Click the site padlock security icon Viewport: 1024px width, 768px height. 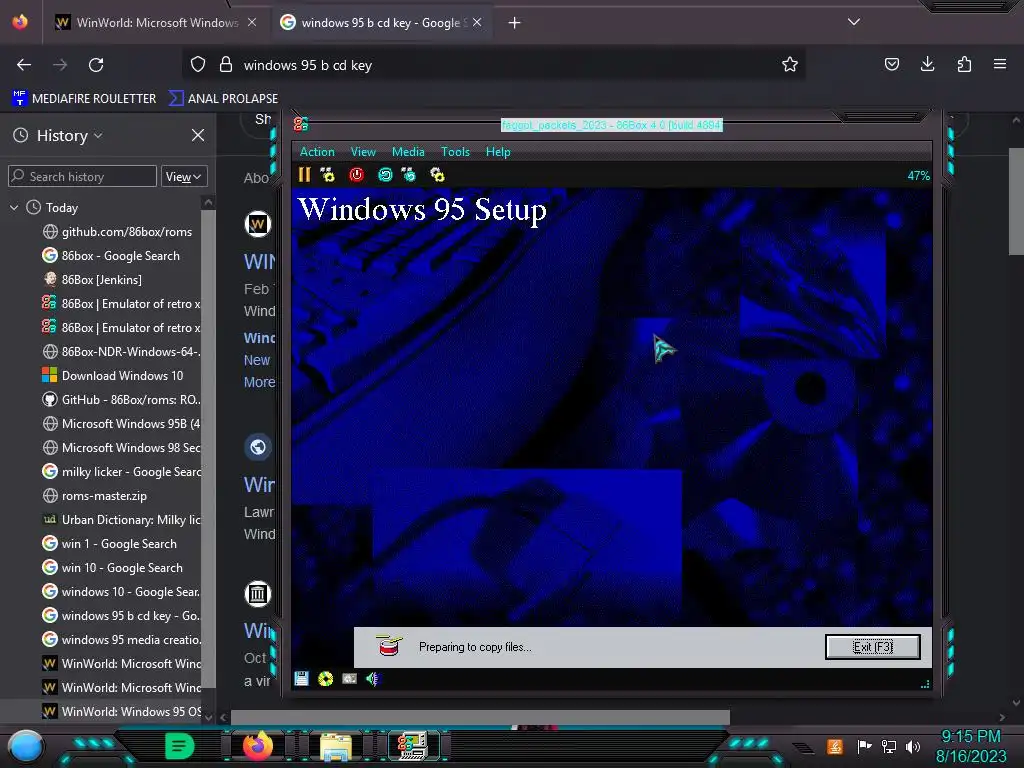click(226, 65)
